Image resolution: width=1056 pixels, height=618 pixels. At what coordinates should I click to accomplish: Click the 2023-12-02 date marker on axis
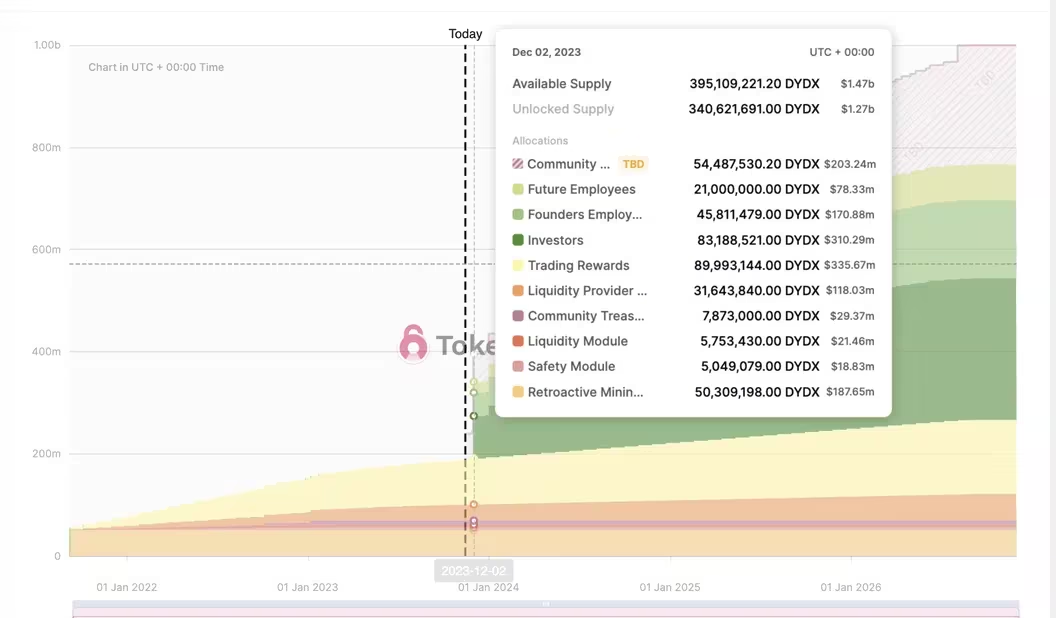point(474,571)
